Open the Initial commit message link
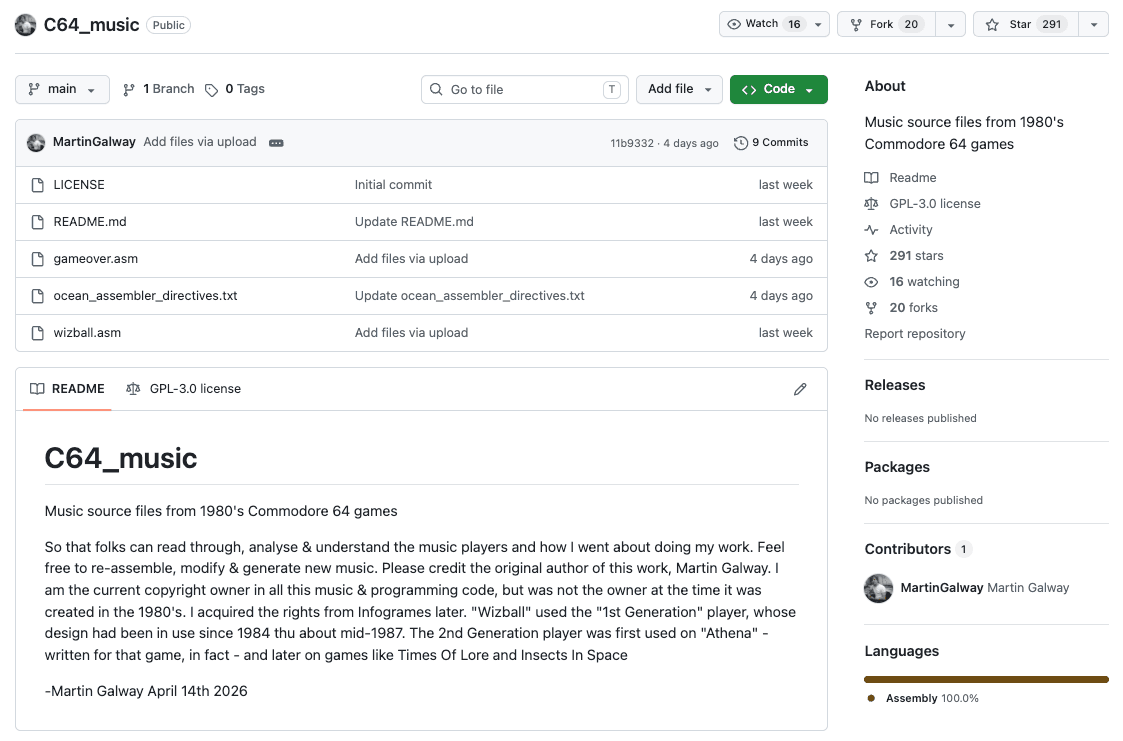1123x741 pixels. [393, 185]
